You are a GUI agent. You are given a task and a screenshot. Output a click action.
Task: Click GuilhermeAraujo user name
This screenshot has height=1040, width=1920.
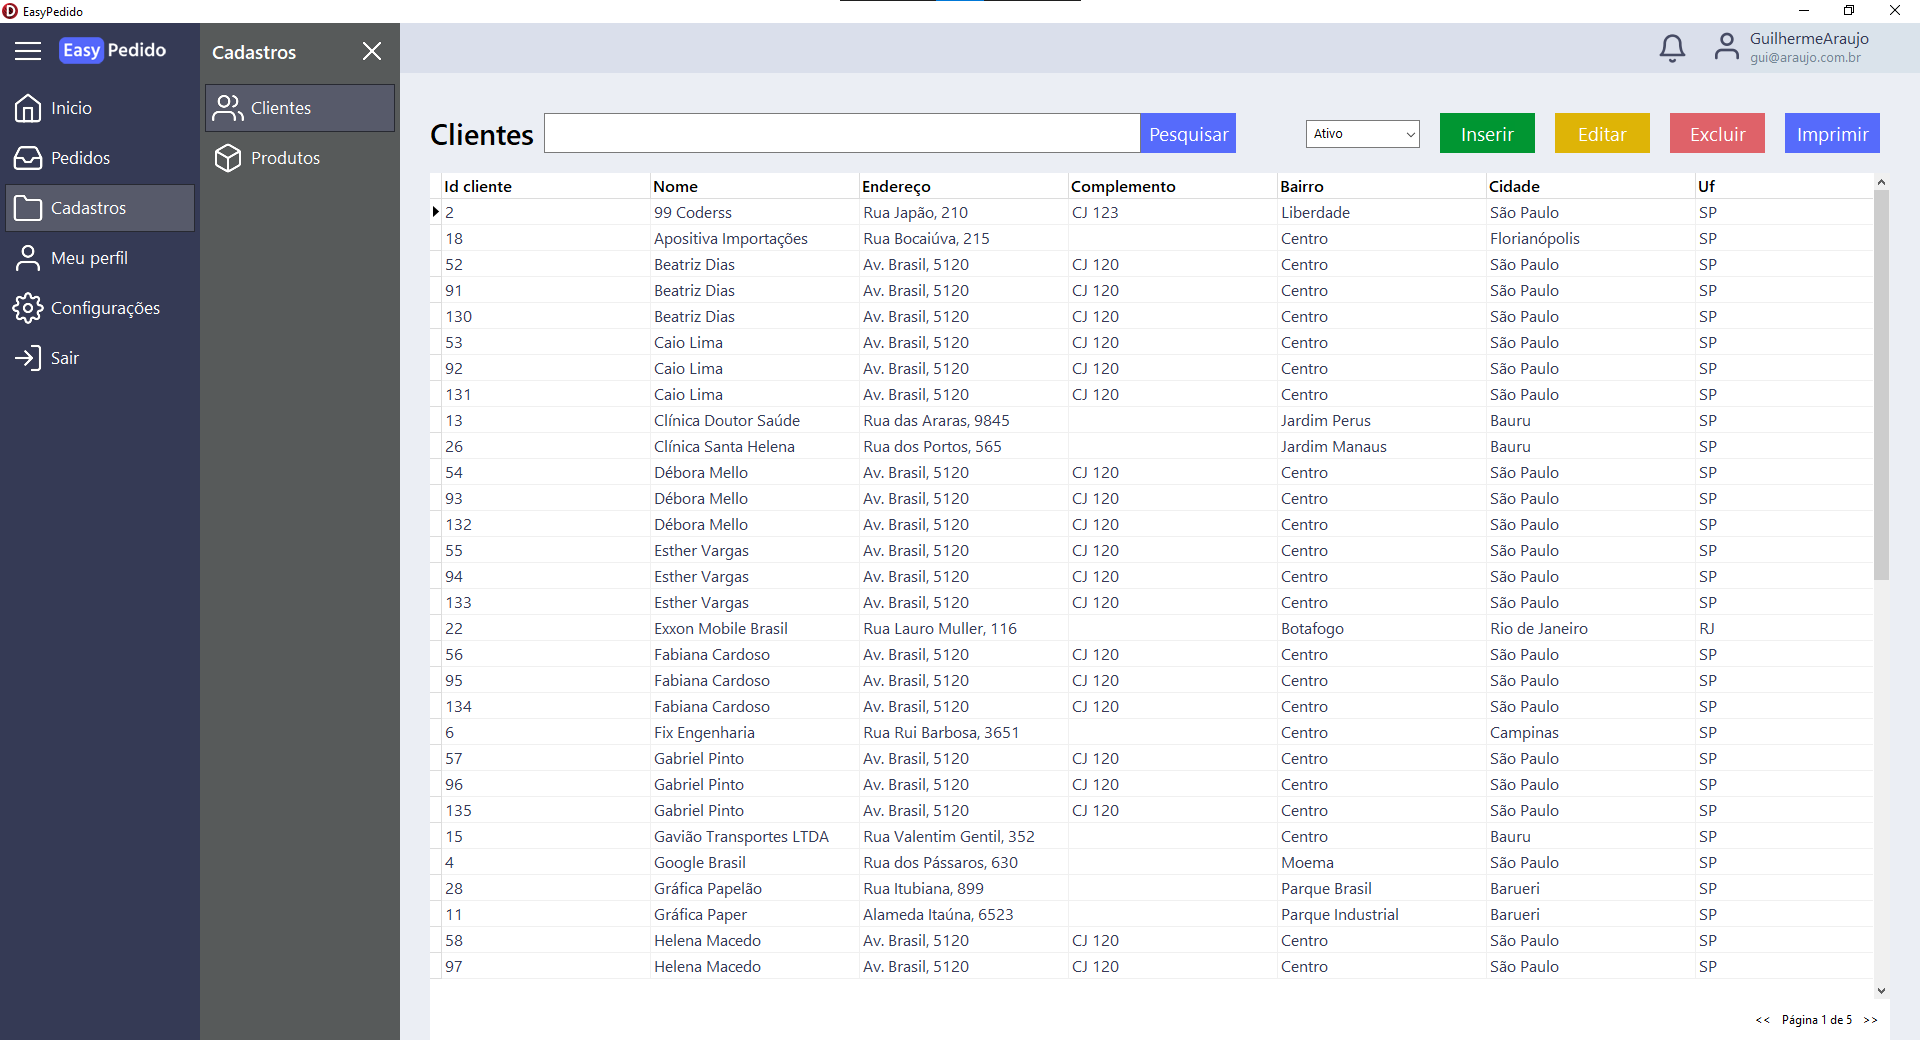[1809, 38]
